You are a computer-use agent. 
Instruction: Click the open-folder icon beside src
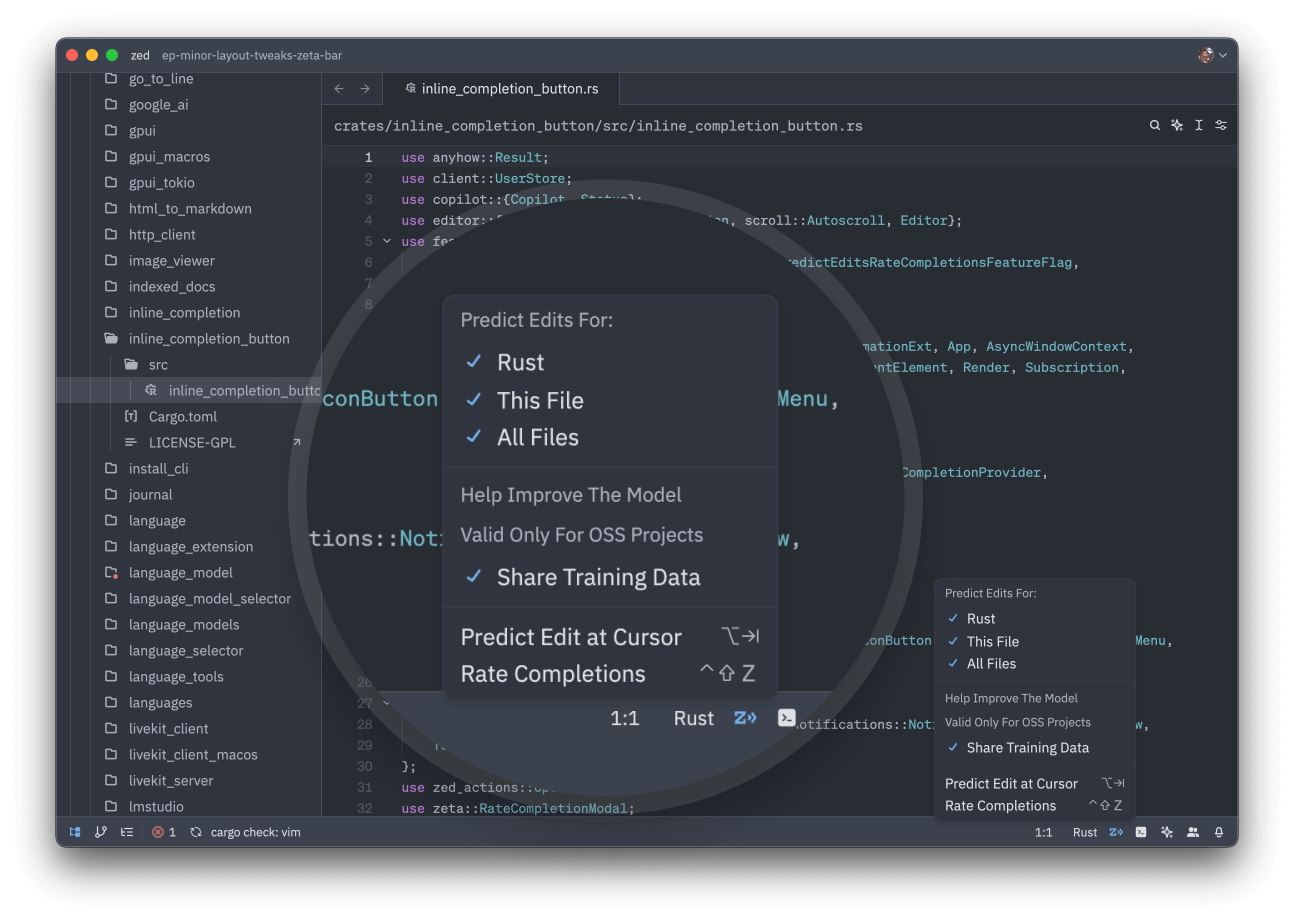[x=131, y=364]
